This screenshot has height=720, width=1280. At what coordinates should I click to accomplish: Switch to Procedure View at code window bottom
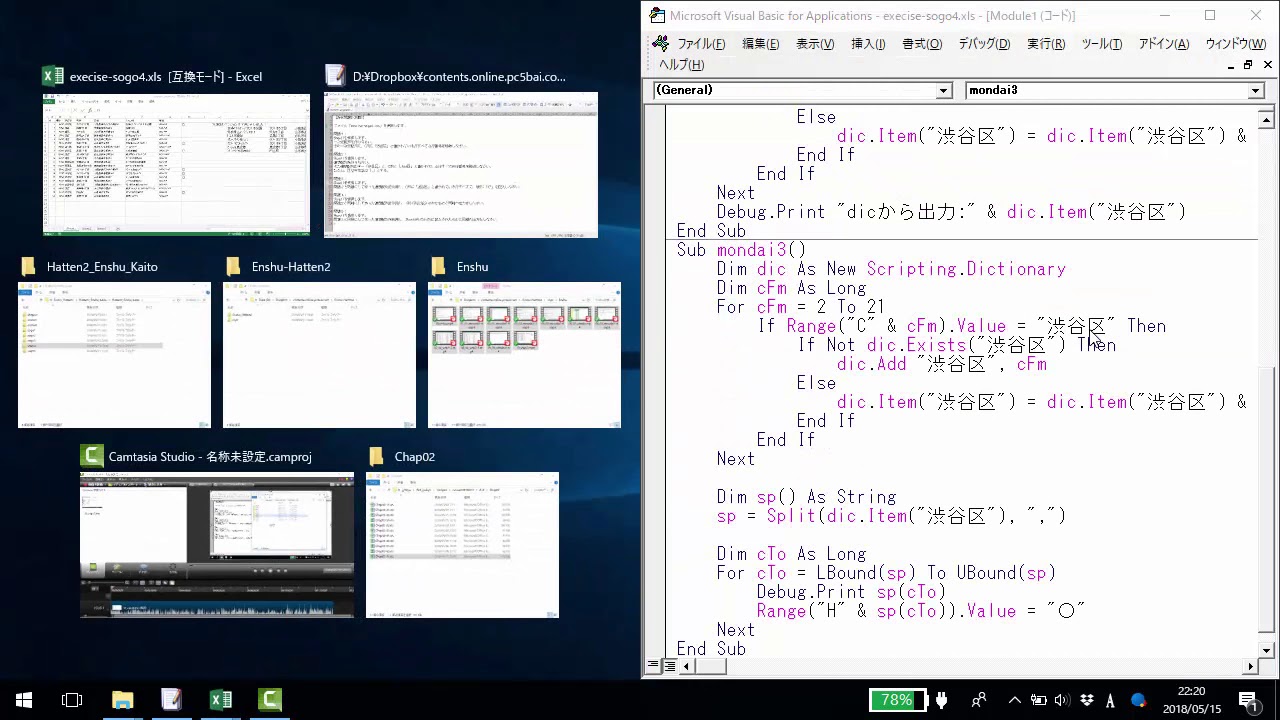pos(653,666)
